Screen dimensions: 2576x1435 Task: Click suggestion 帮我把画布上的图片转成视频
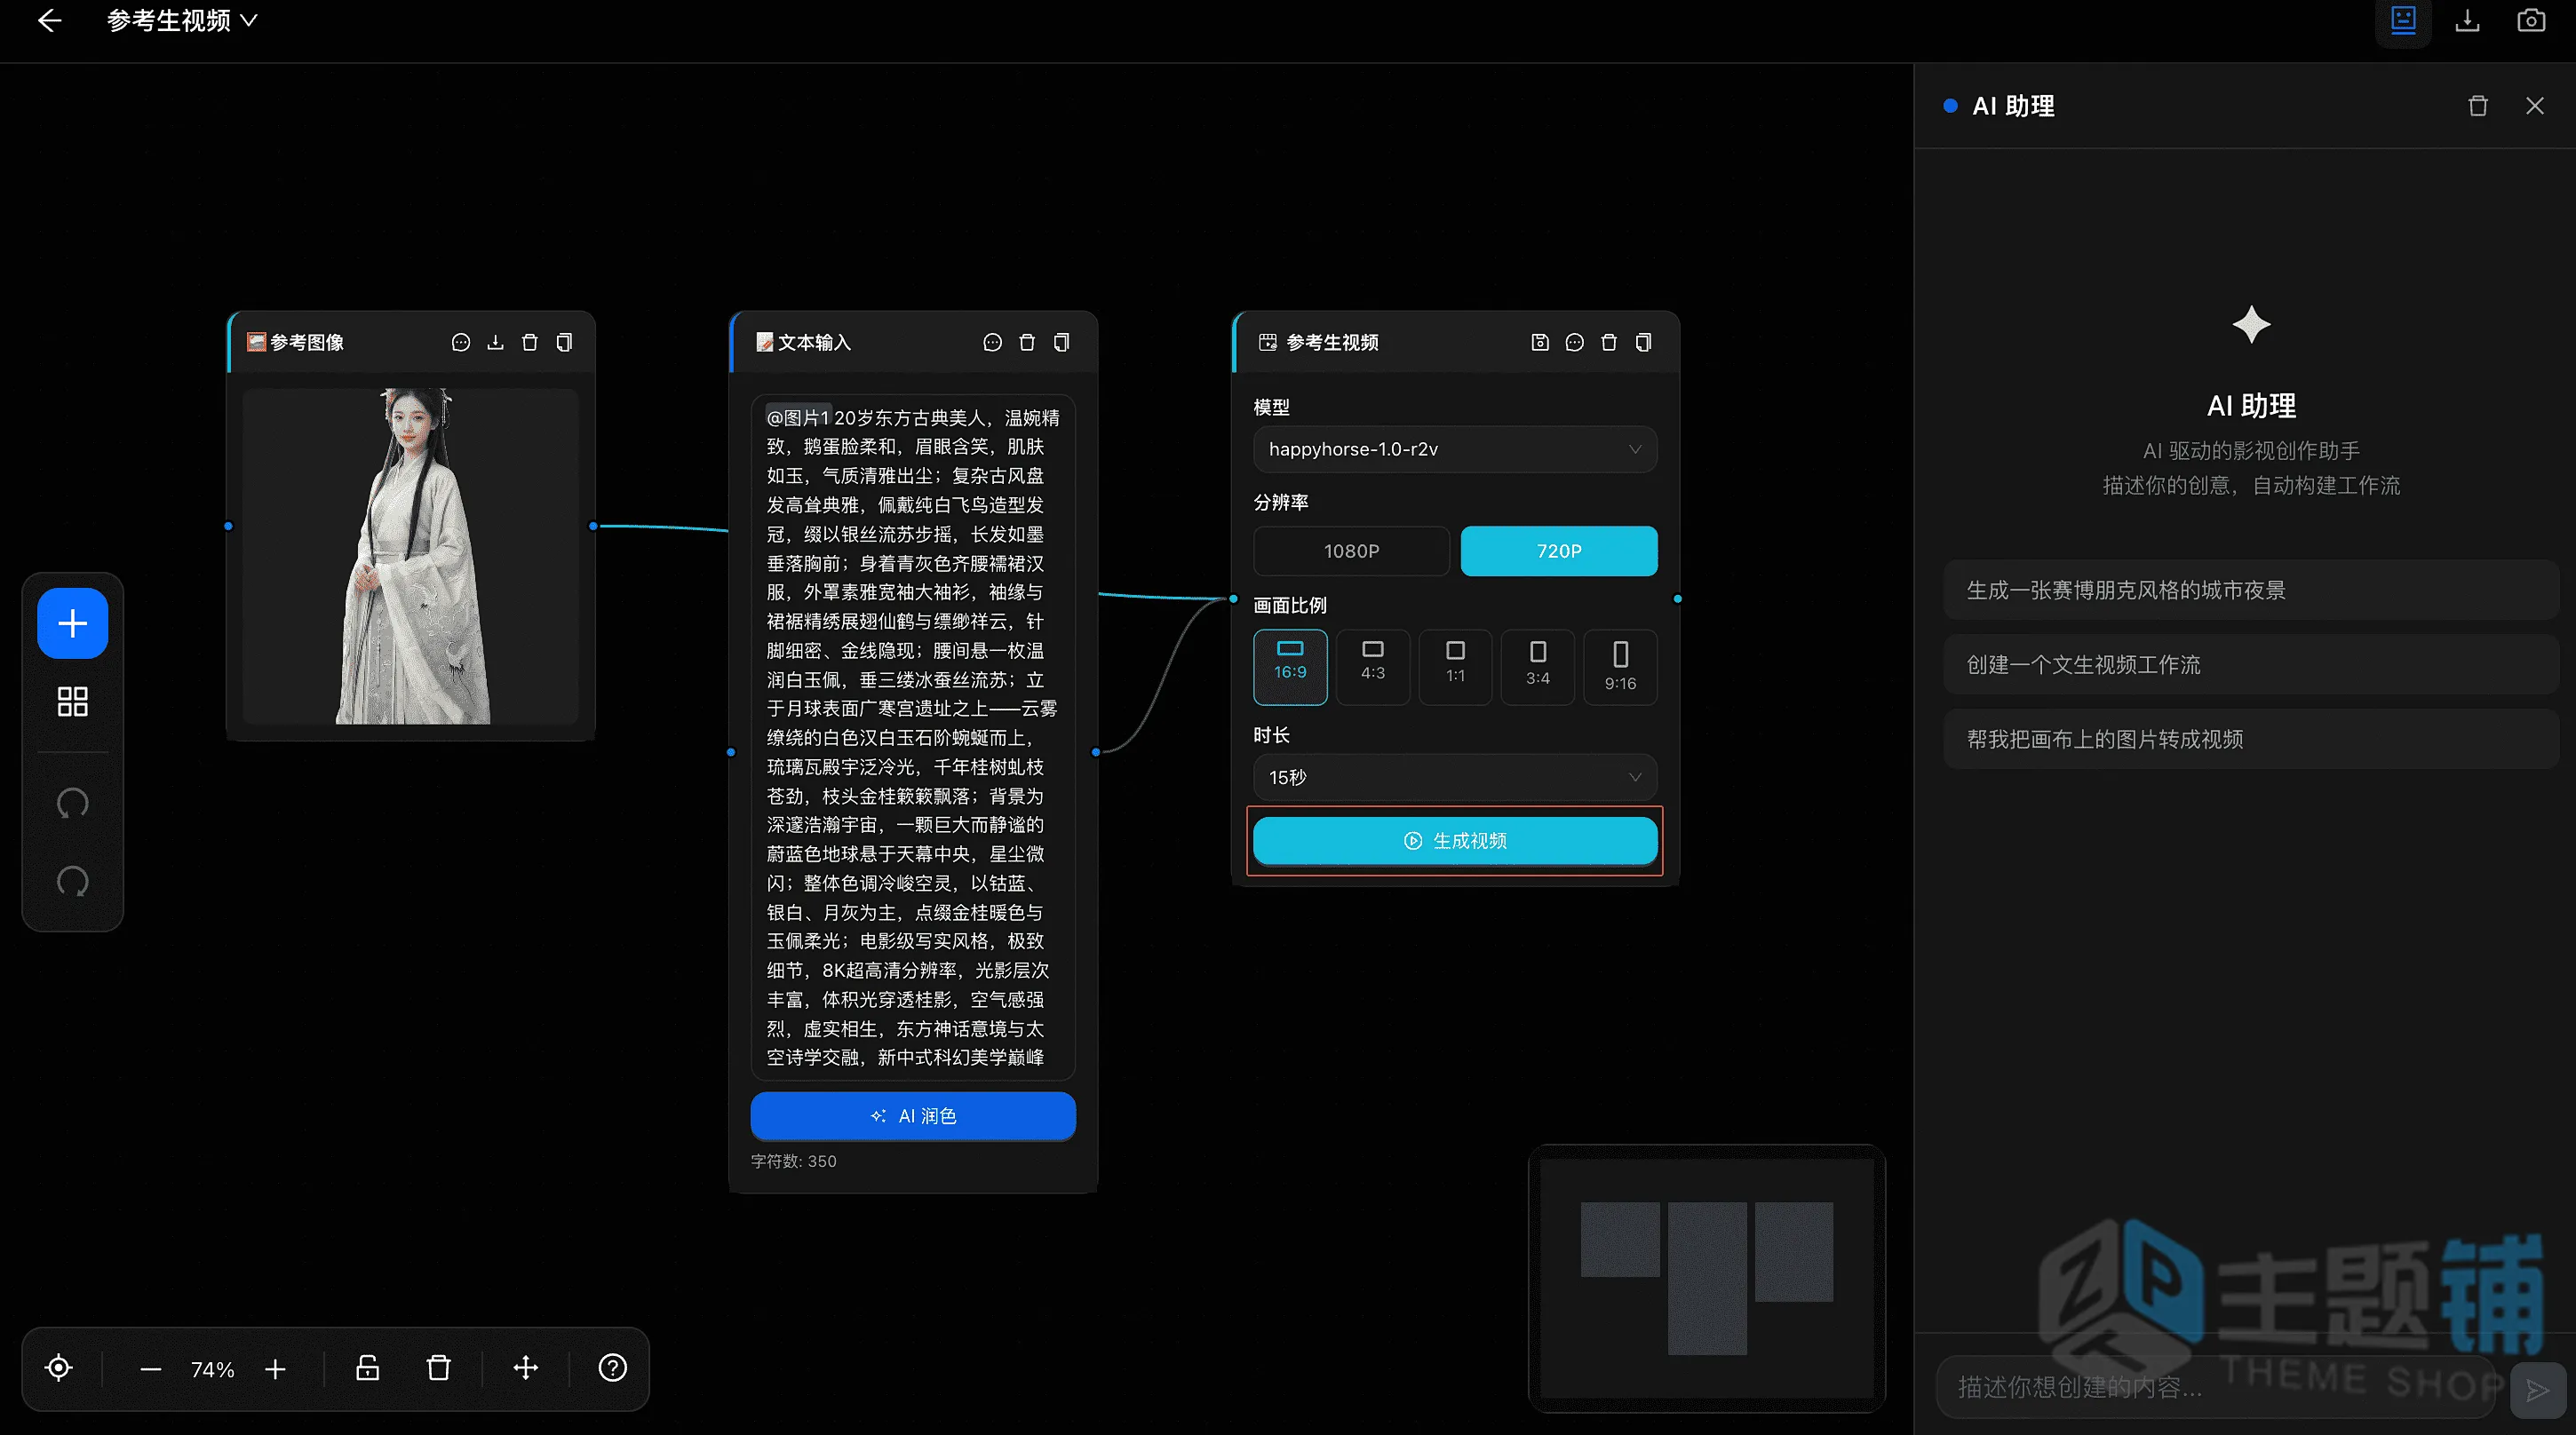coord(2251,740)
